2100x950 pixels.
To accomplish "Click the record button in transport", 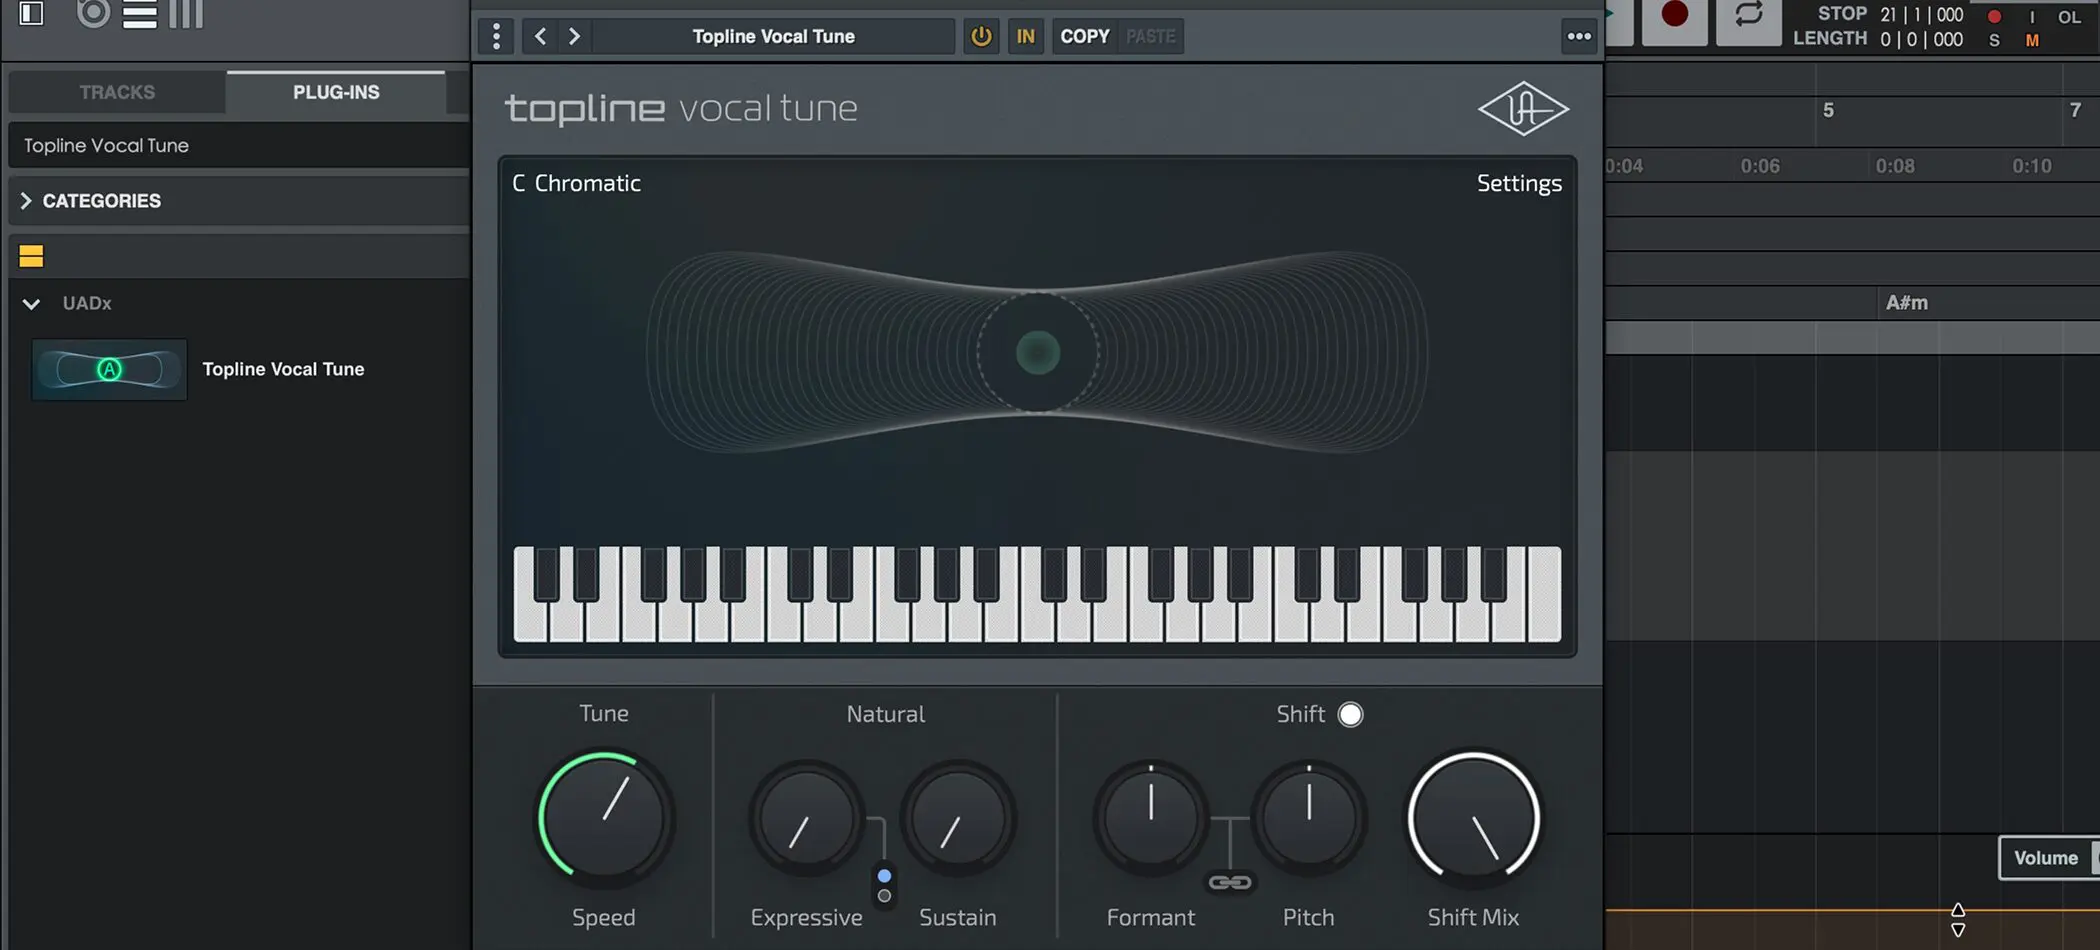I will tap(1674, 16).
